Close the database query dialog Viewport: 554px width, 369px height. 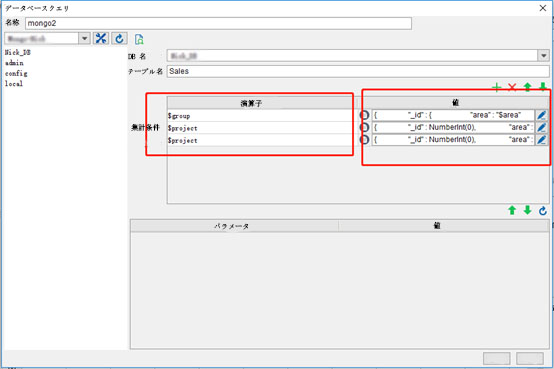pos(543,8)
